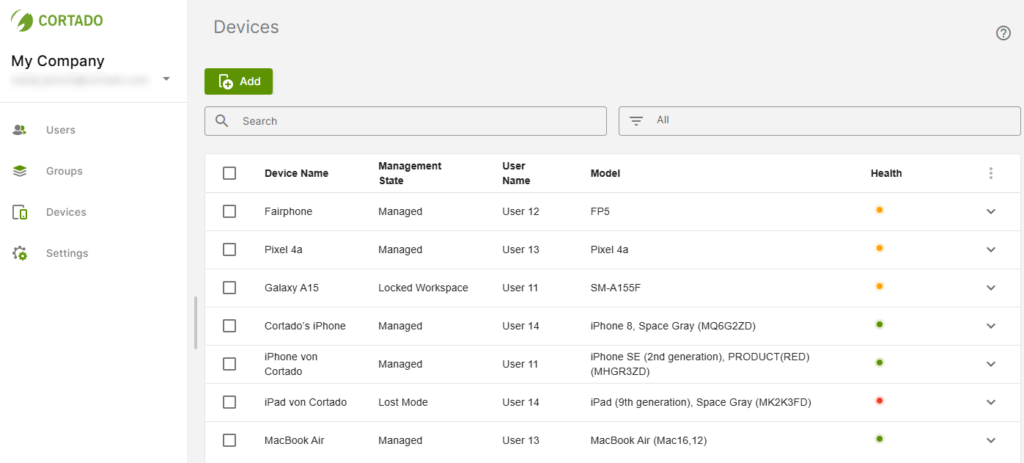The width and height of the screenshot is (1024, 463).
Task: Open the table column options menu
Action: click(x=990, y=173)
